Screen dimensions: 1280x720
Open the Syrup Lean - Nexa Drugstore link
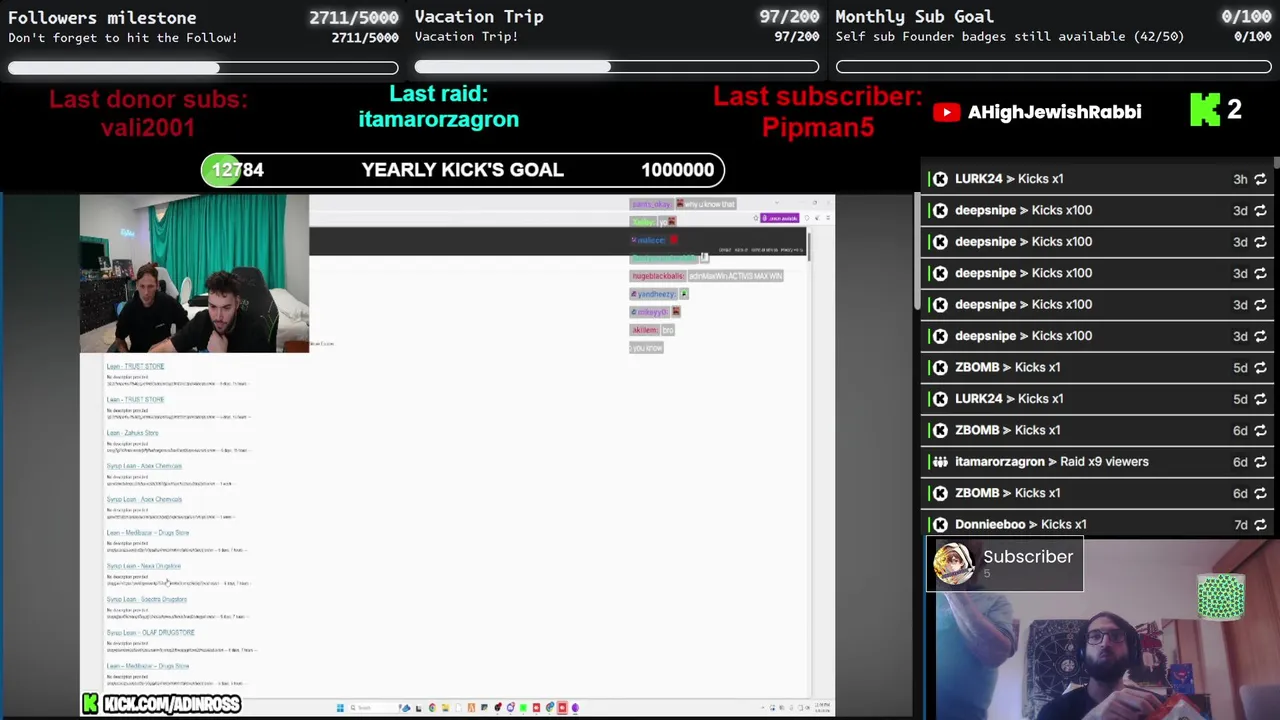(144, 566)
